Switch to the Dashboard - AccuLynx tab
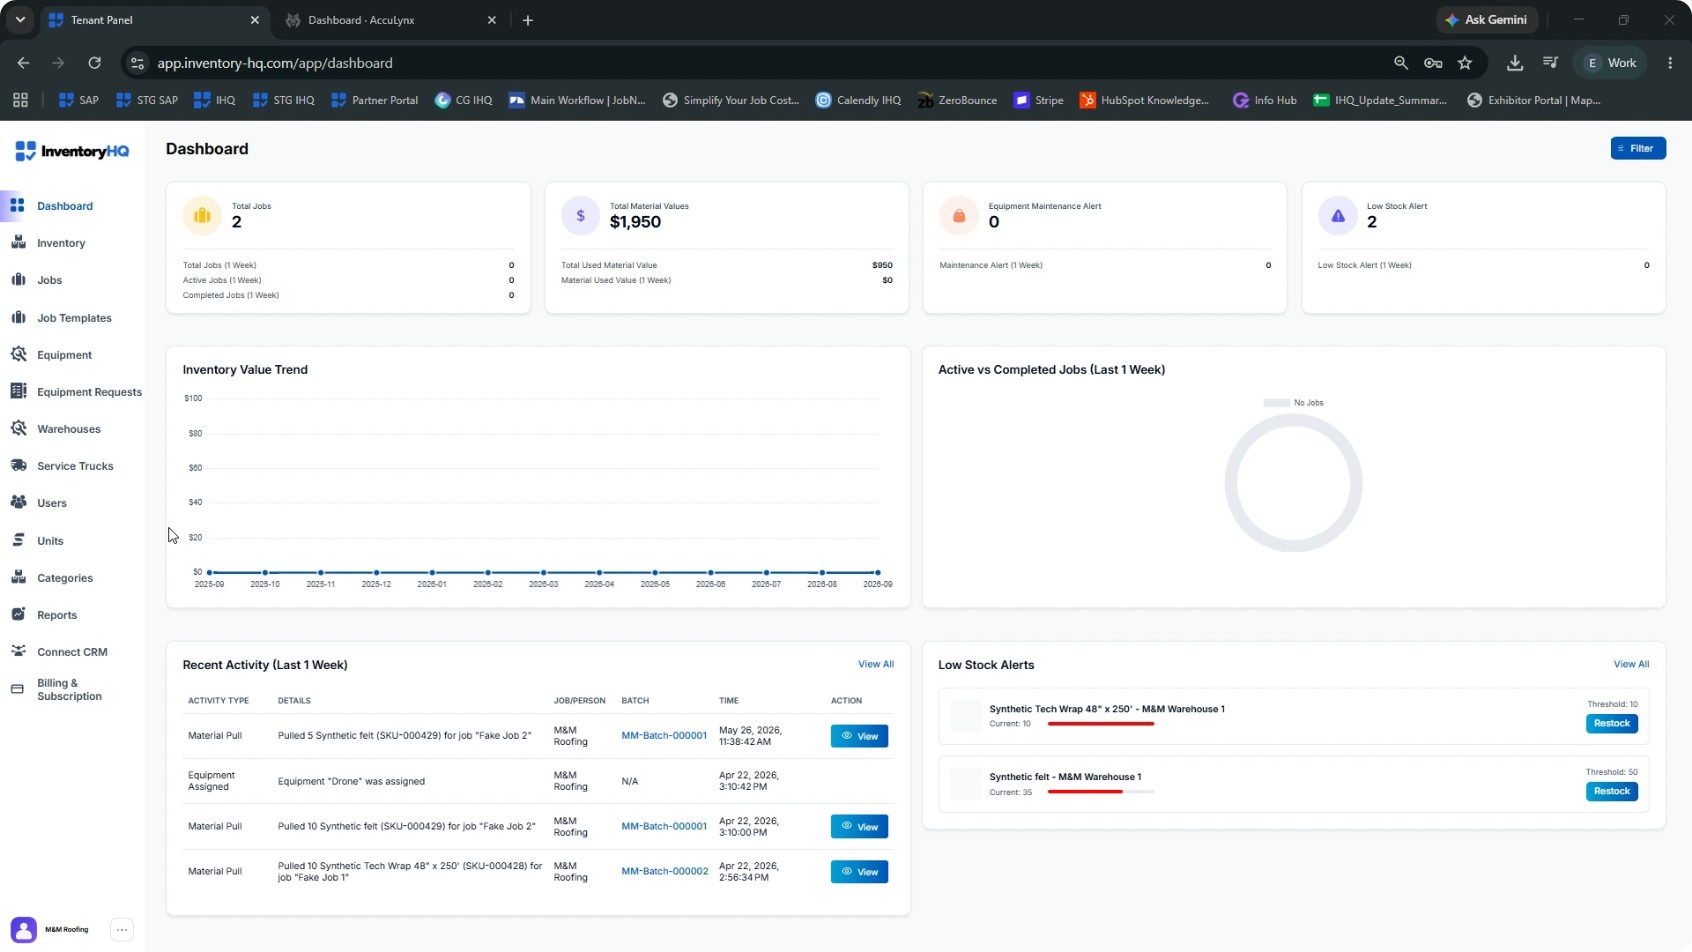 click(392, 20)
